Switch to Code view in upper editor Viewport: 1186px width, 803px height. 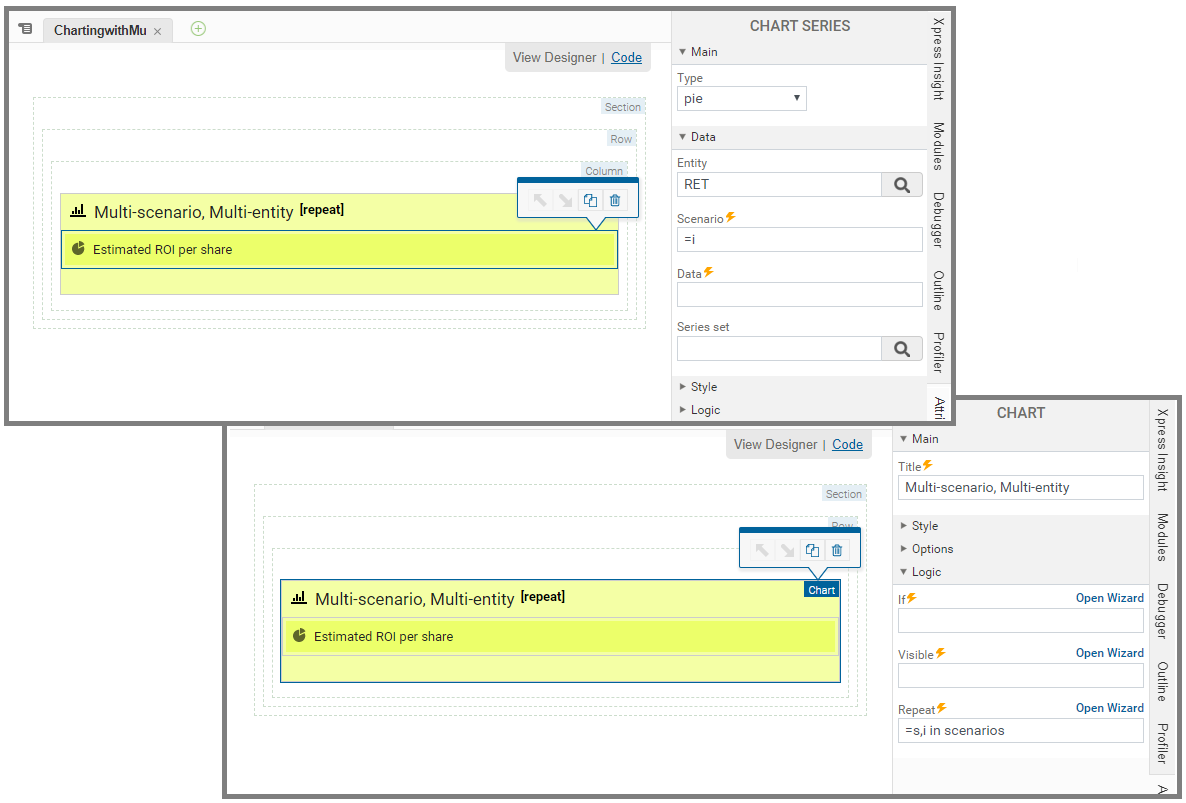point(626,58)
